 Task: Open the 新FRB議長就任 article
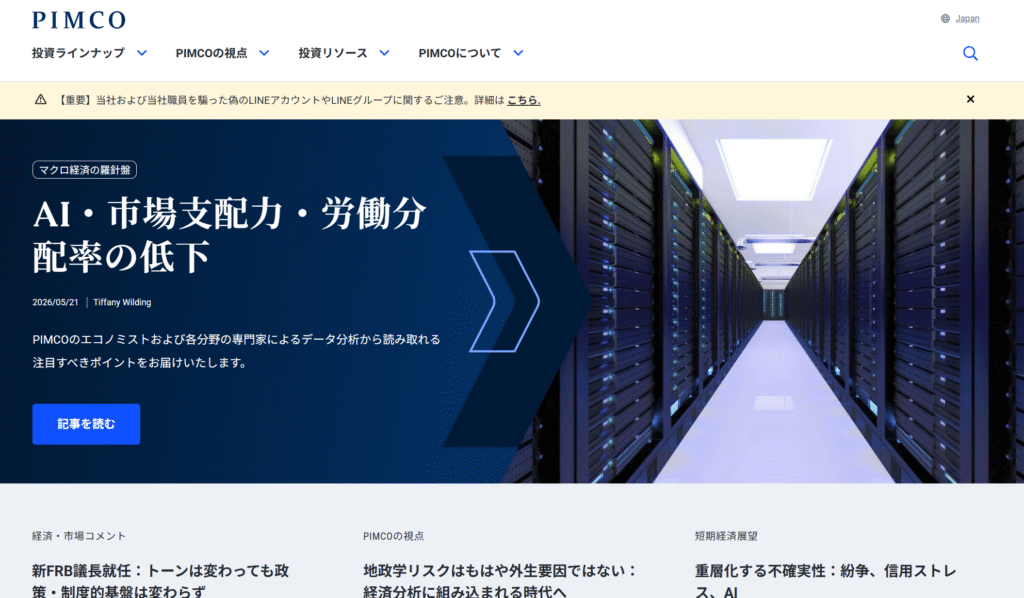click(x=161, y=581)
